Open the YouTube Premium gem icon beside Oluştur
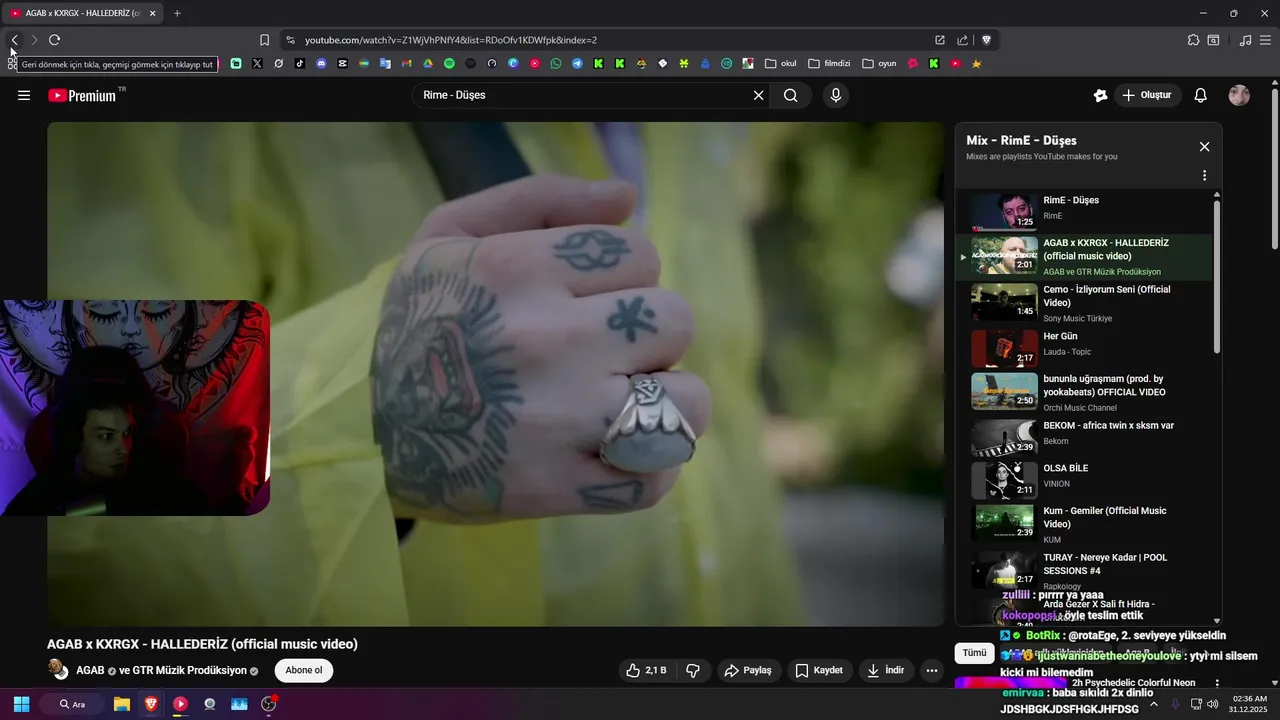Screen dimensions: 1280x720 [x=1100, y=95]
